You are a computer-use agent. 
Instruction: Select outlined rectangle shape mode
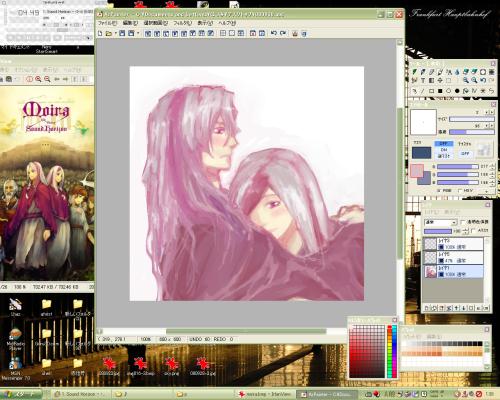tap(431, 91)
